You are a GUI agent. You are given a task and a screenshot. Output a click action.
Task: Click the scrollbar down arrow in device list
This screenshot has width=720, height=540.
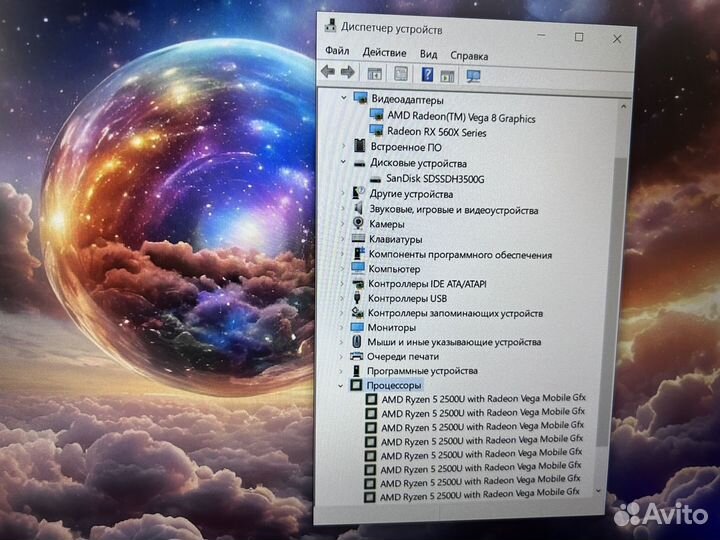tap(599, 490)
